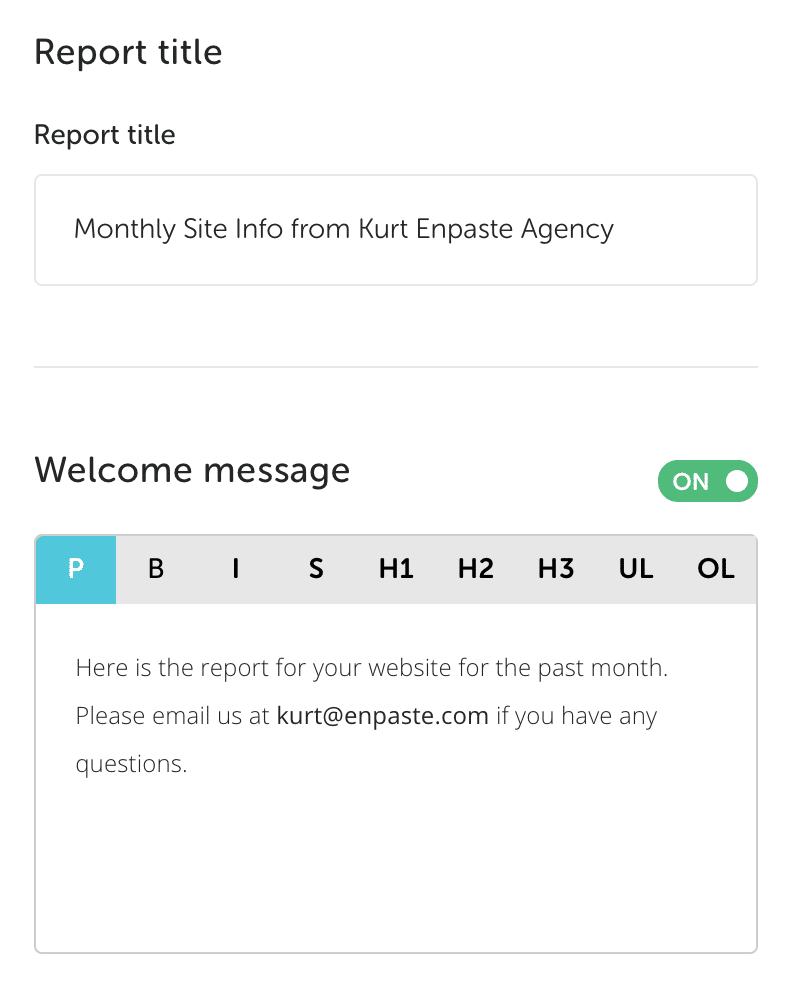The width and height of the screenshot is (798, 992).
Task: Click the kurt@enpaste.com email link
Action: pos(383,716)
